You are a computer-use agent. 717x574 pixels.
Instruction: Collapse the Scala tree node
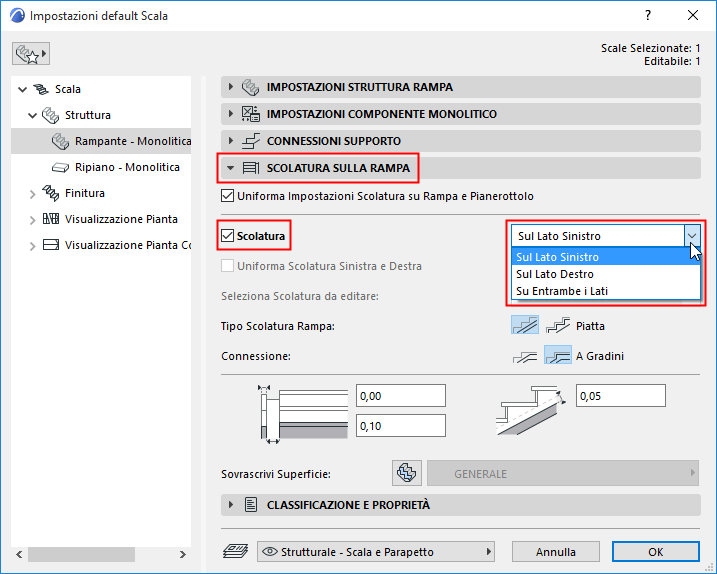click(x=22, y=90)
